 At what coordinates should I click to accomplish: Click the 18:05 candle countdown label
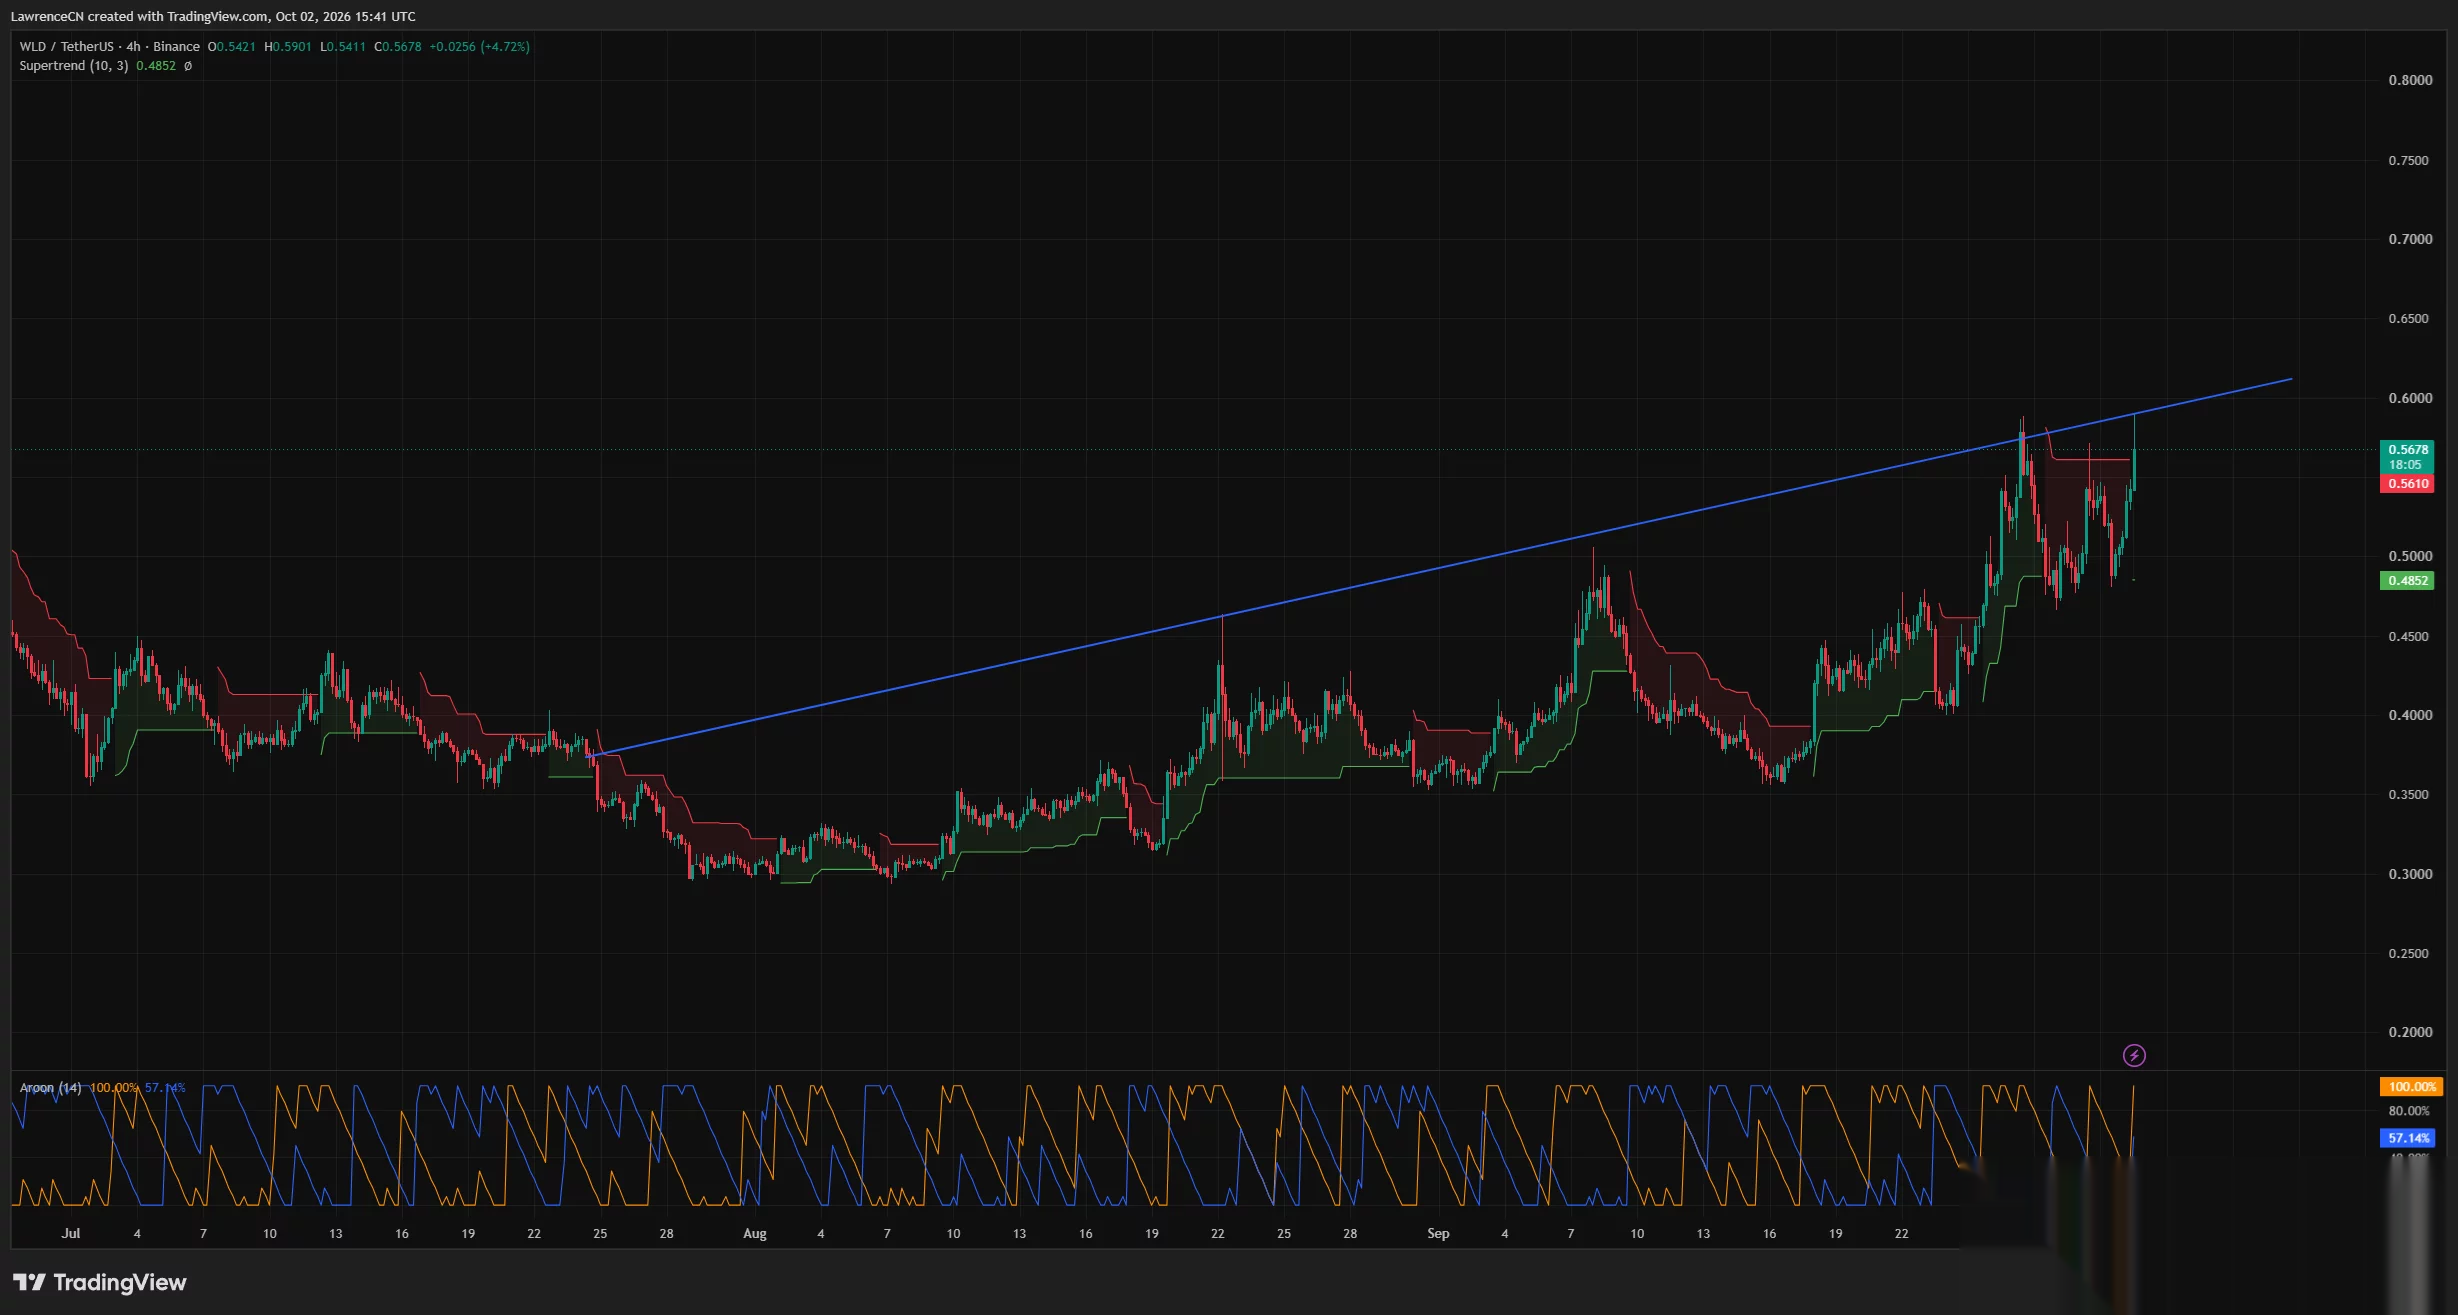click(x=2406, y=465)
